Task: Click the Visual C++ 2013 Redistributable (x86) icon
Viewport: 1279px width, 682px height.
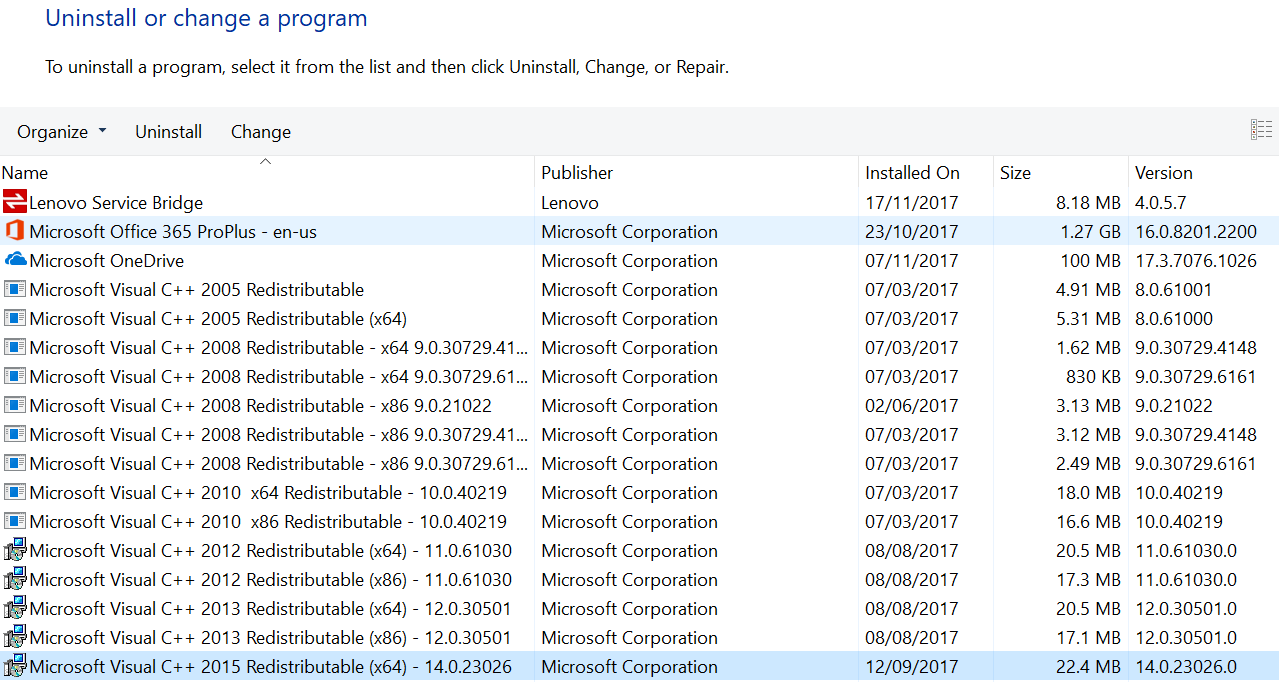Action: tap(15, 638)
